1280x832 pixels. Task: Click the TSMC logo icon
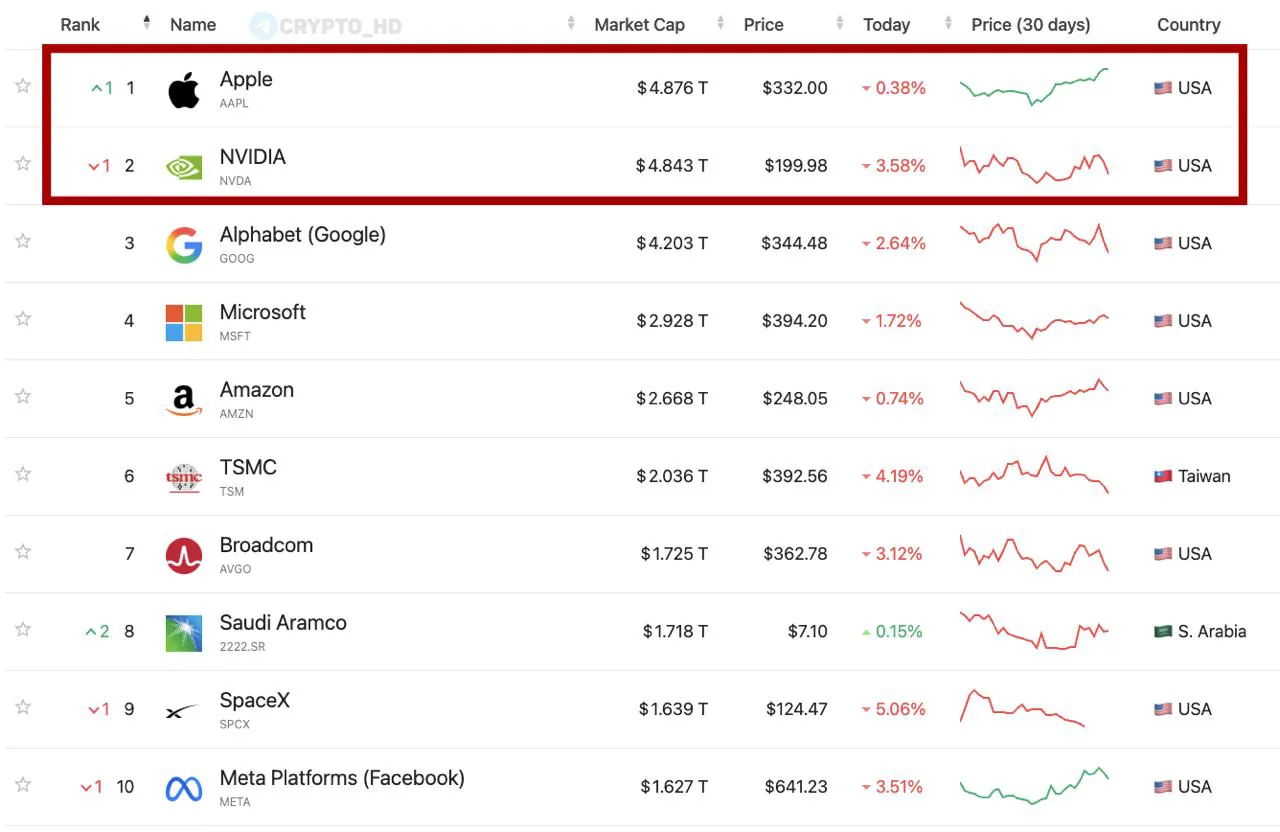[184, 478]
